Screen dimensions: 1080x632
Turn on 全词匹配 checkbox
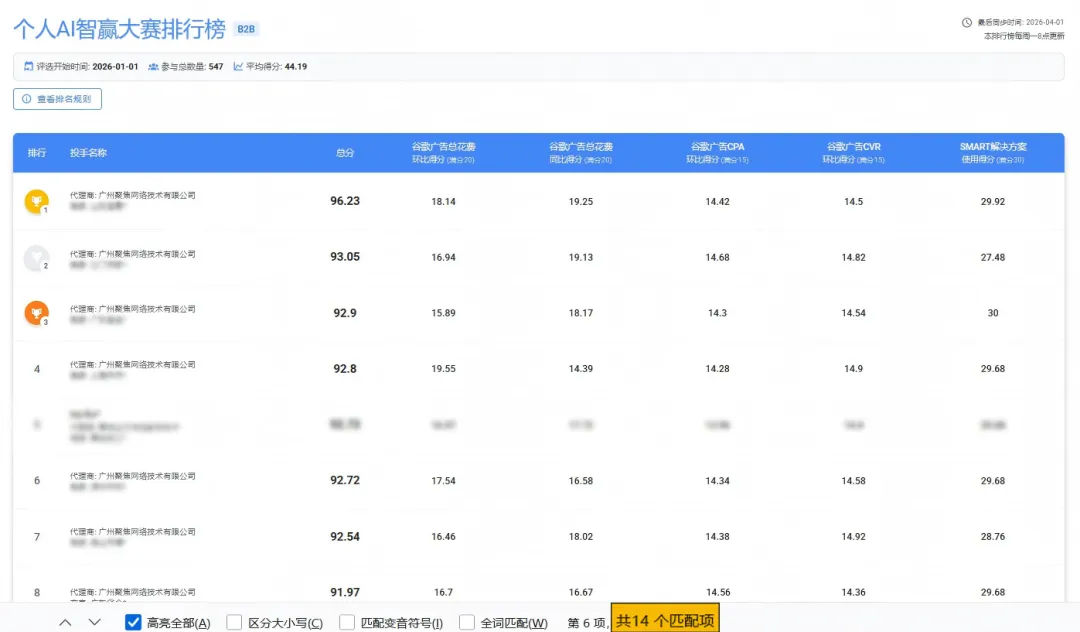pyautogui.click(x=467, y=623)
